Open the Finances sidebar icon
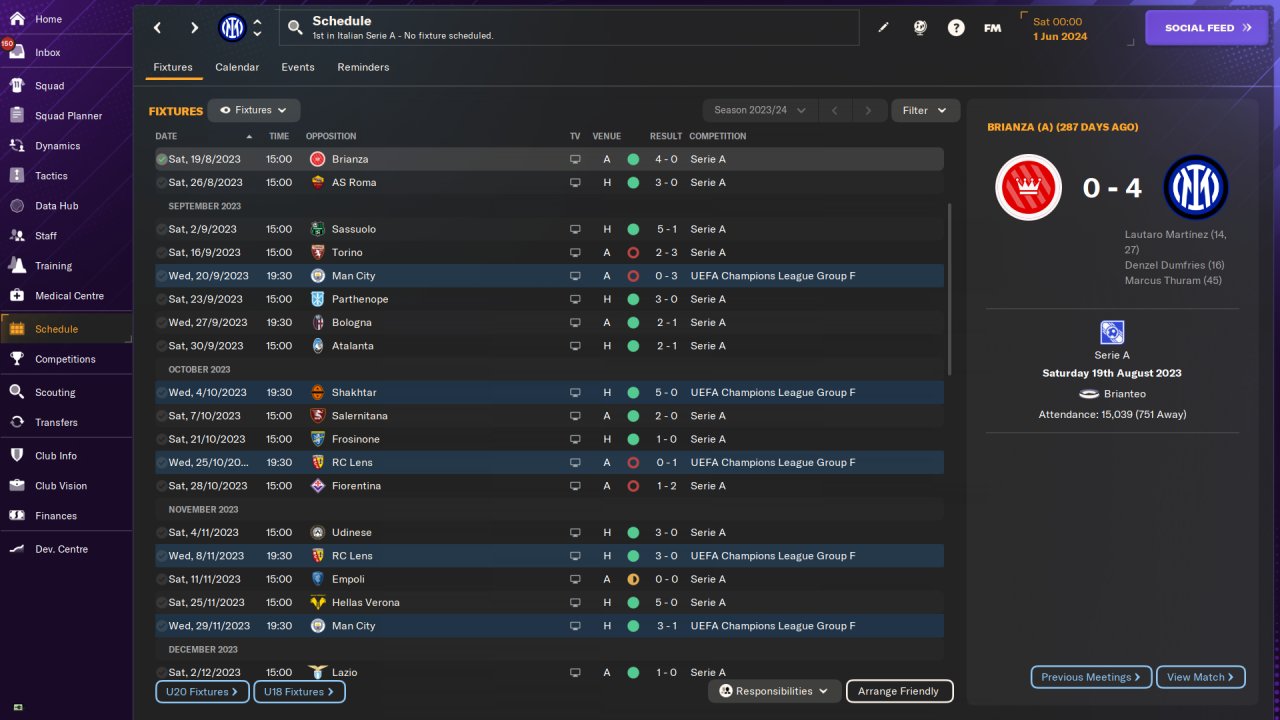The image size is (1280, 720). pos(16,516)
